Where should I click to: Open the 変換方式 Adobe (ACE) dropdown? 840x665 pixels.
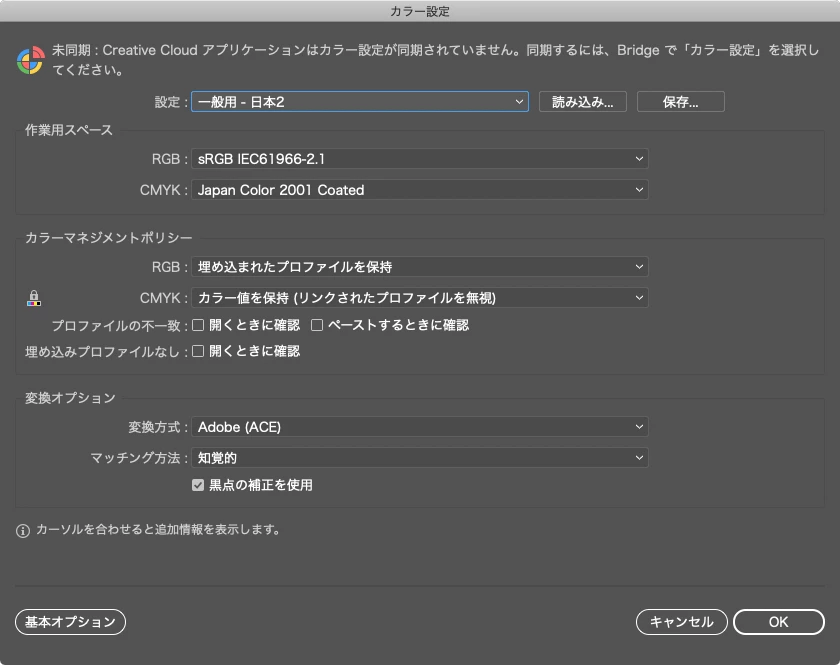click(x=419, y=427)
